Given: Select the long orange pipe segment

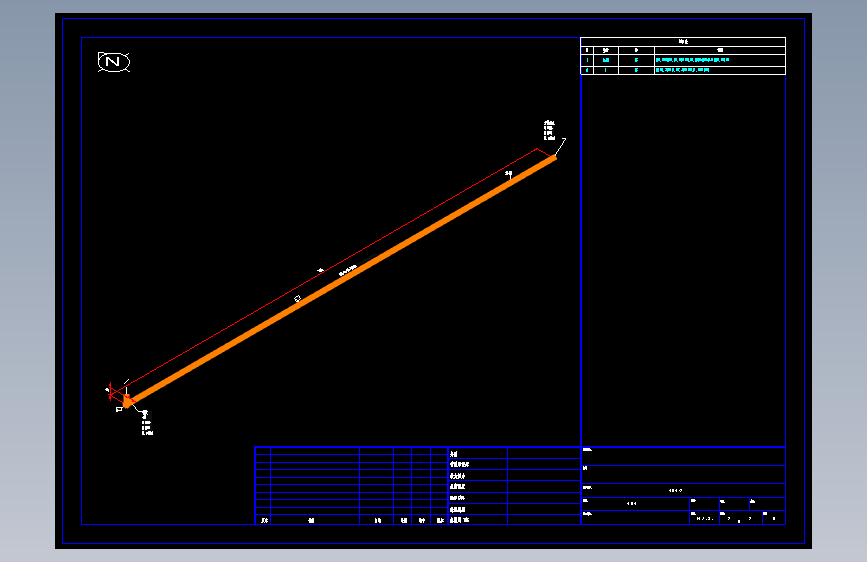Looking at the screenshot, I should (x=343, y=280).
